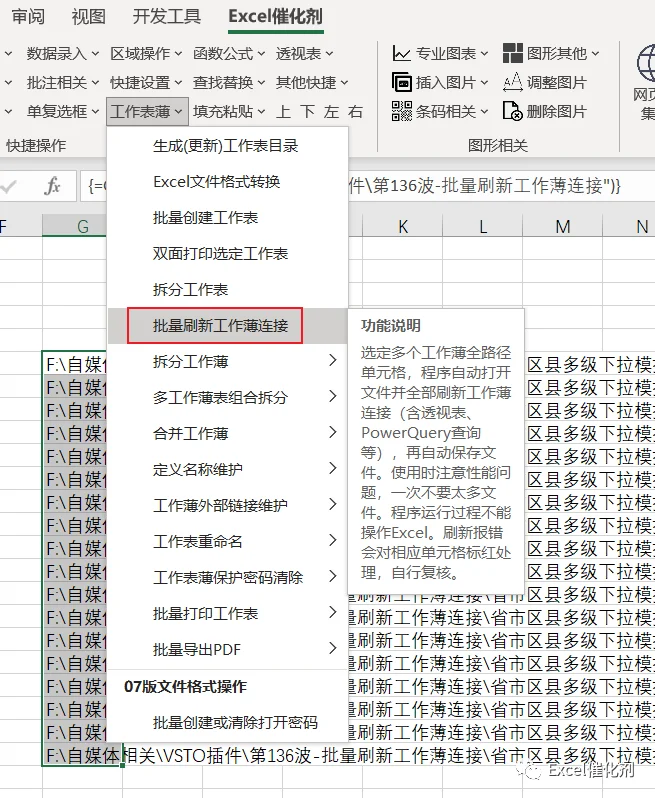Click the 专业图表 line chart icon
655x798 pixels.
coord(402,53)
